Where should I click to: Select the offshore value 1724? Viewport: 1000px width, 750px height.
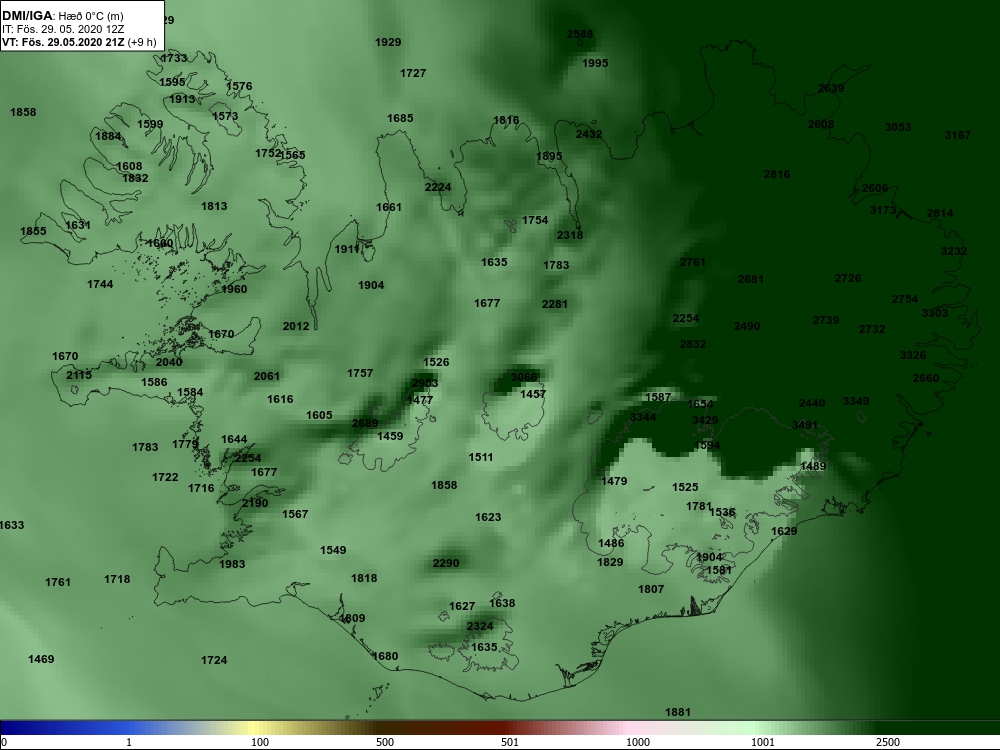tap(214, 660)
